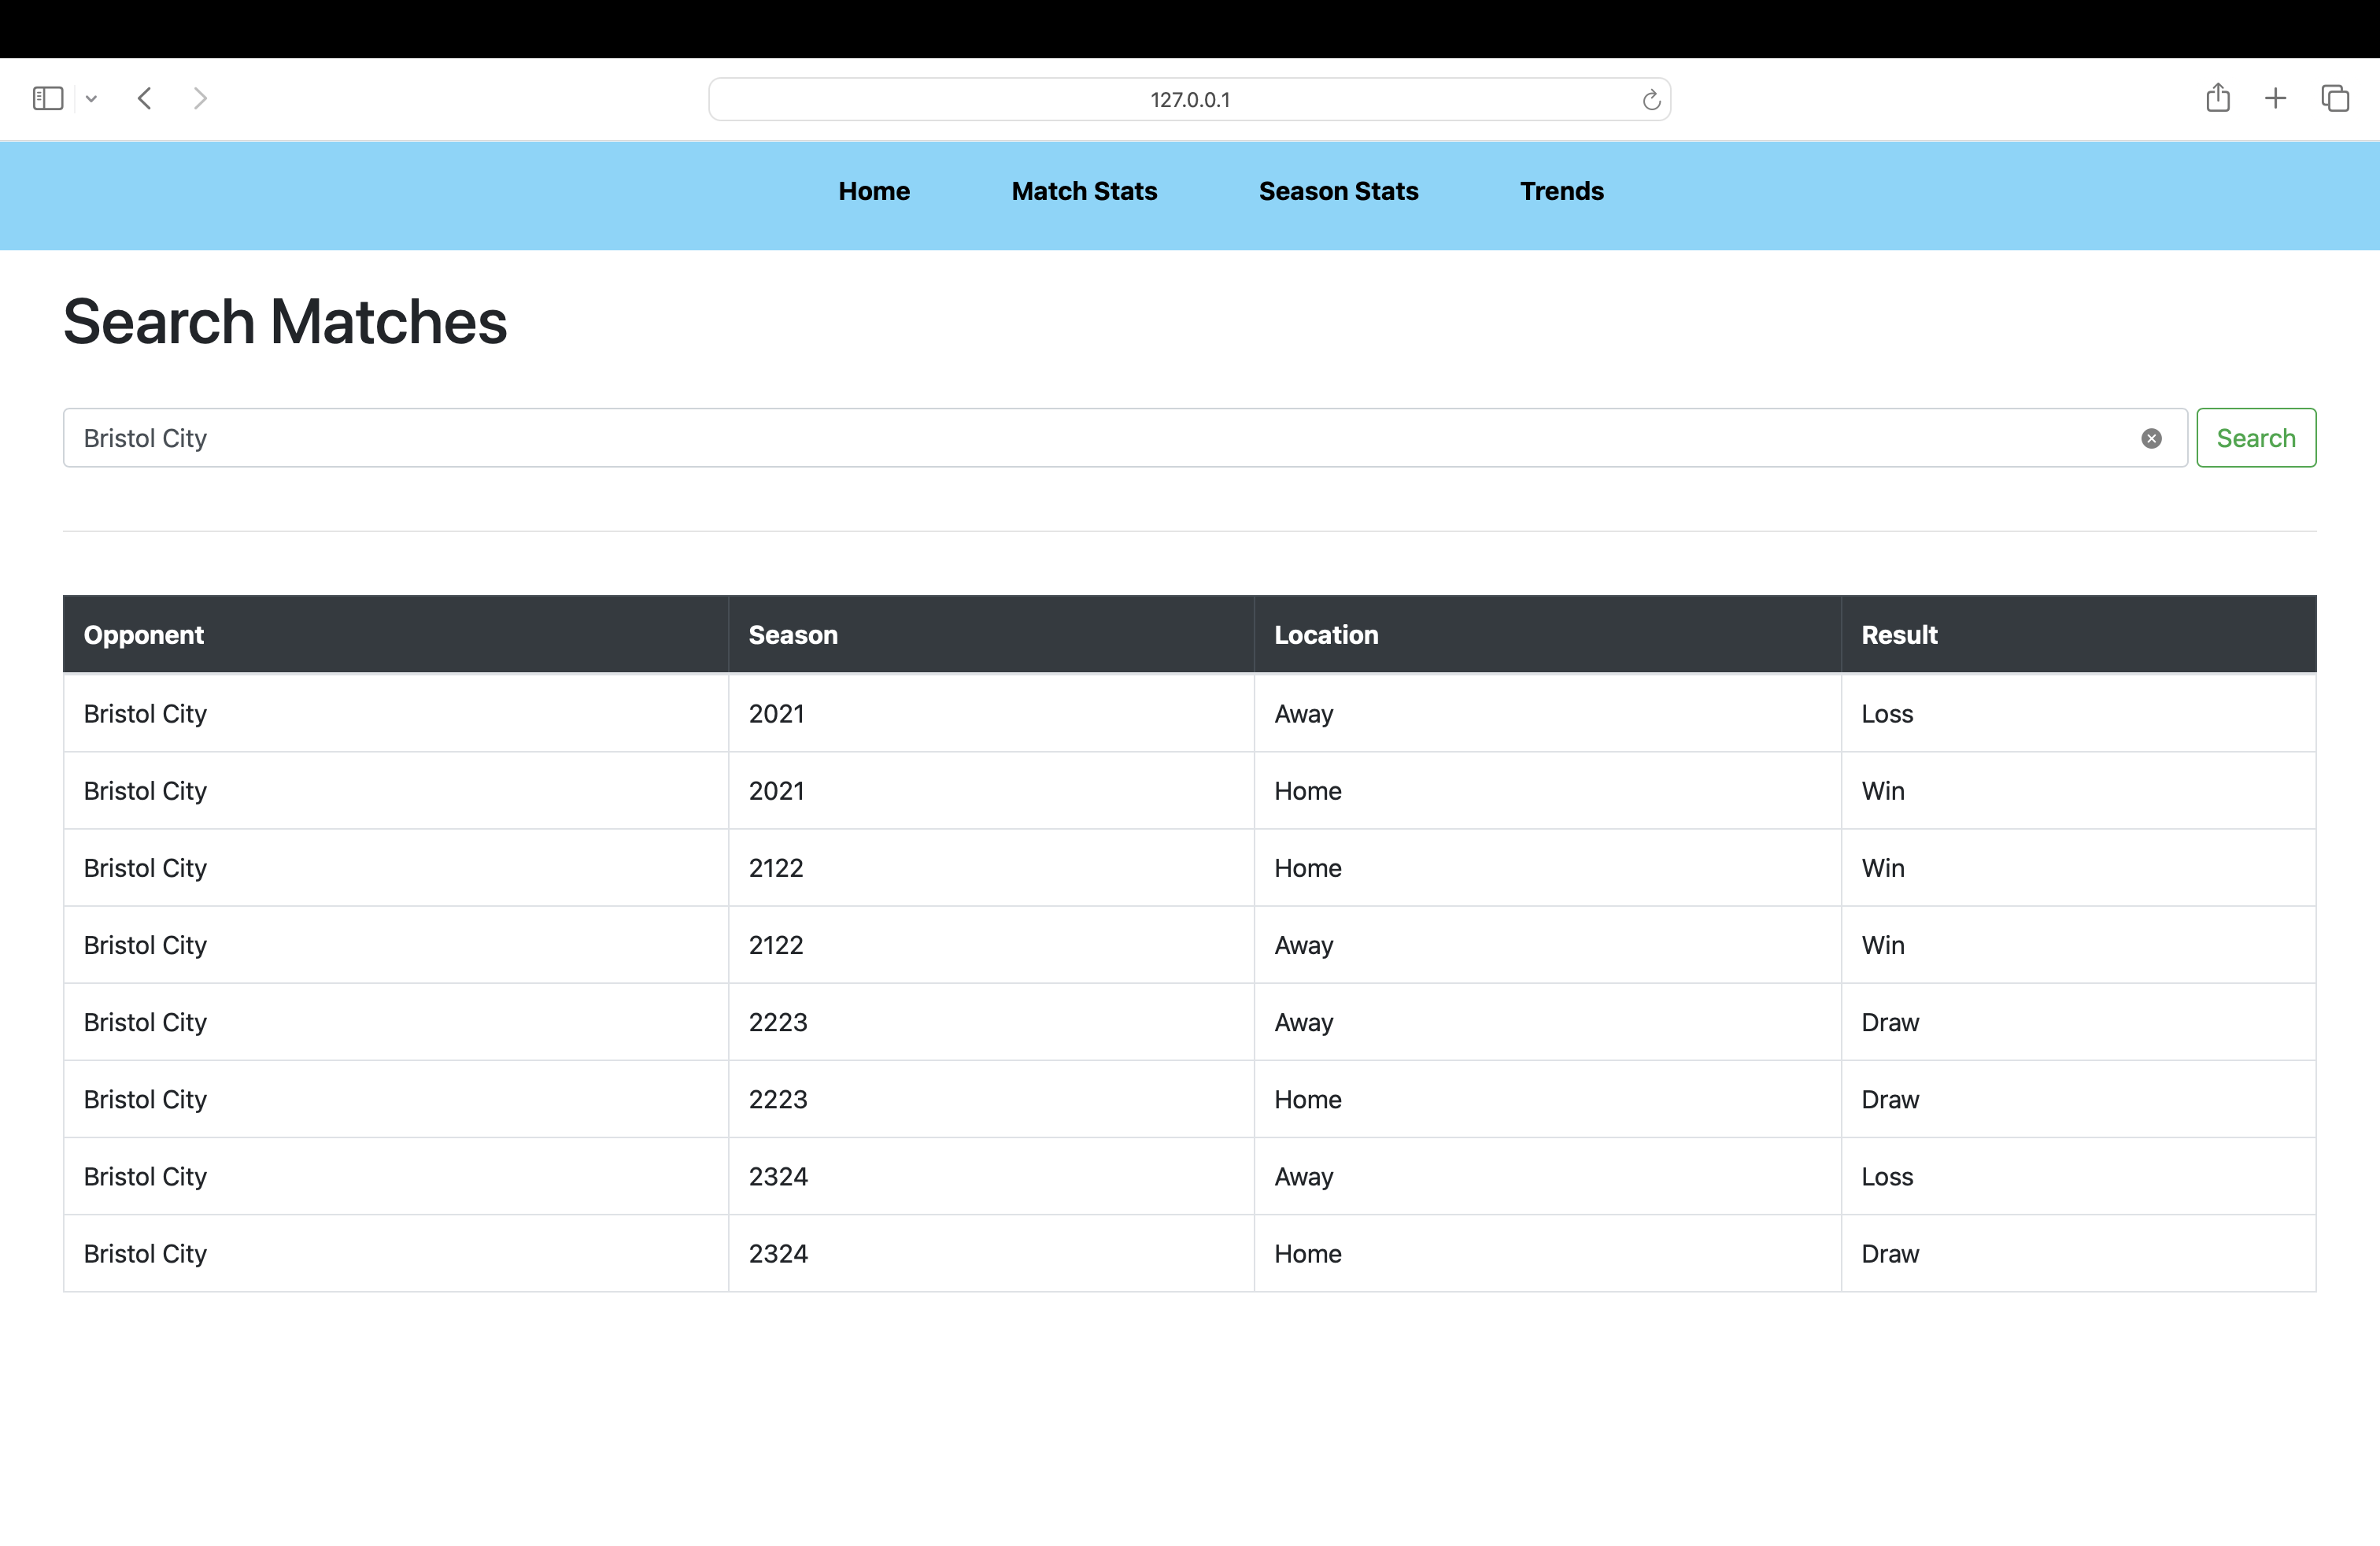The height and width of the screenshot is (1546, 2380).
Task: Open sidebar options dropdown chevron
Action: pos(91,98)
